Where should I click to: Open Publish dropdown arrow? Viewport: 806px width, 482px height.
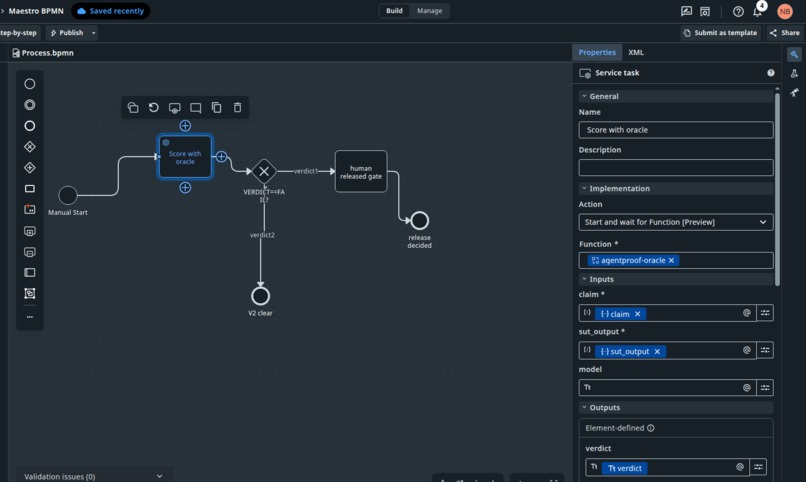click(x=94, y=33)
